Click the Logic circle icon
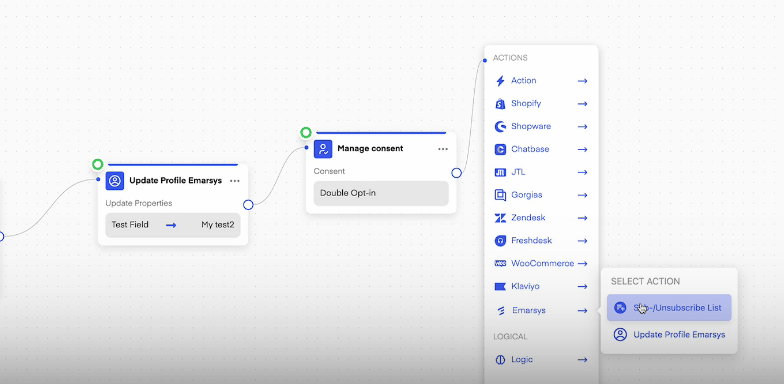Viewport: 784px width, 384px height. 500,360
